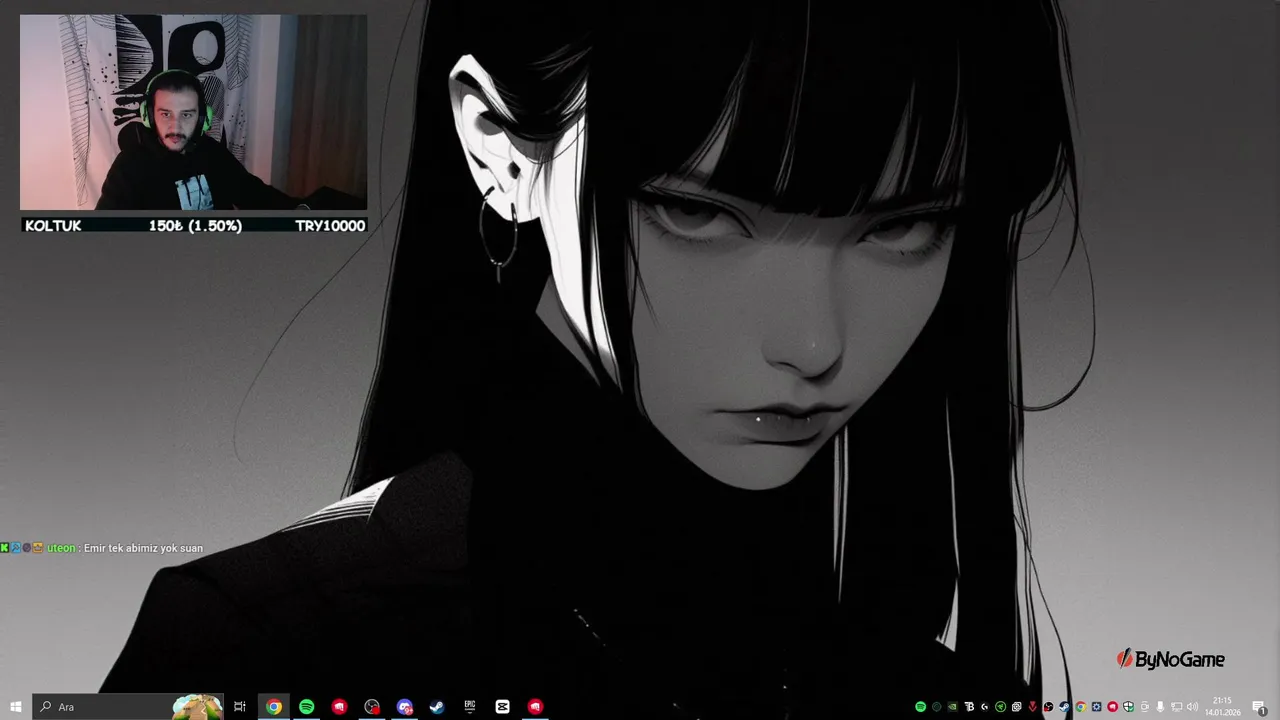Viewport: 1280px width, 720px height.
Task: Open Razer tray icon
Action: pyautogui.click(x=1001, y=707)
